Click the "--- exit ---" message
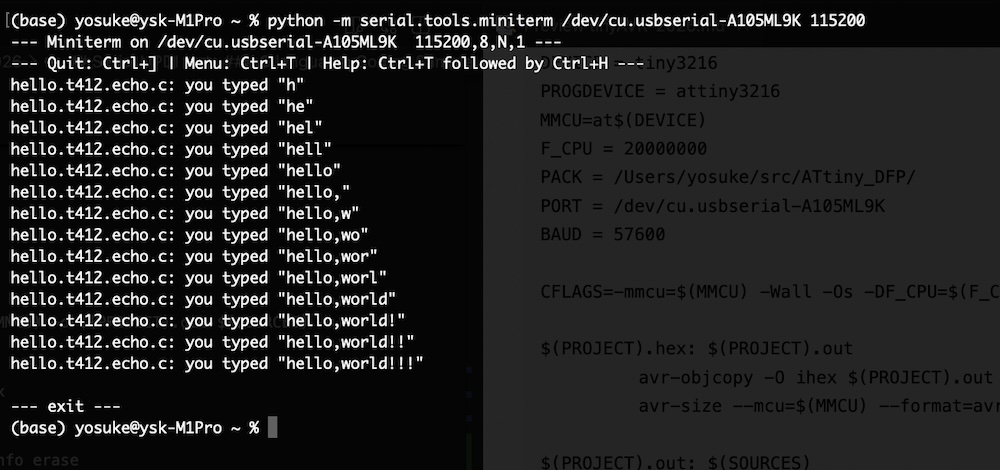1000x470 pixels. [65, 407]
